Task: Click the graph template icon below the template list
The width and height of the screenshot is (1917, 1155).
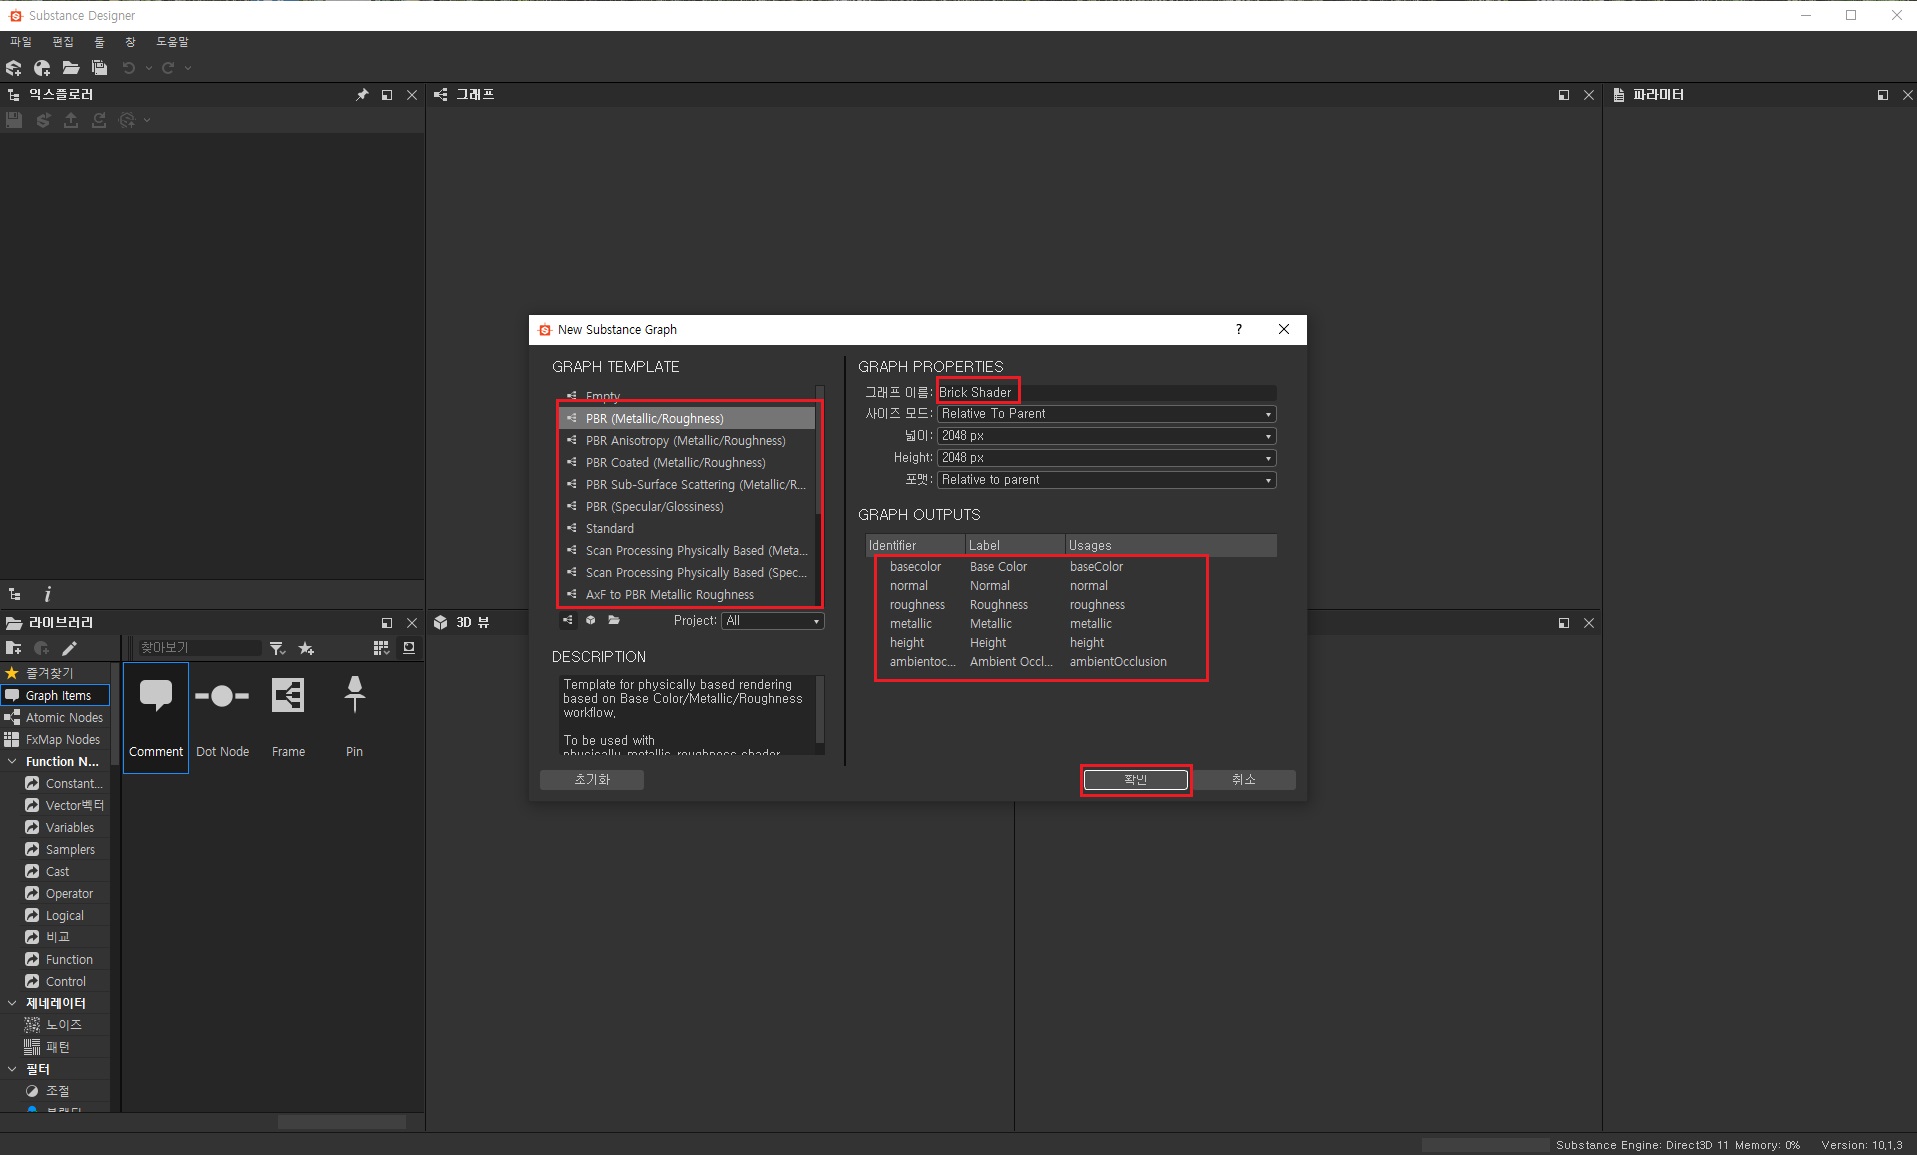Action: point(568,620)
